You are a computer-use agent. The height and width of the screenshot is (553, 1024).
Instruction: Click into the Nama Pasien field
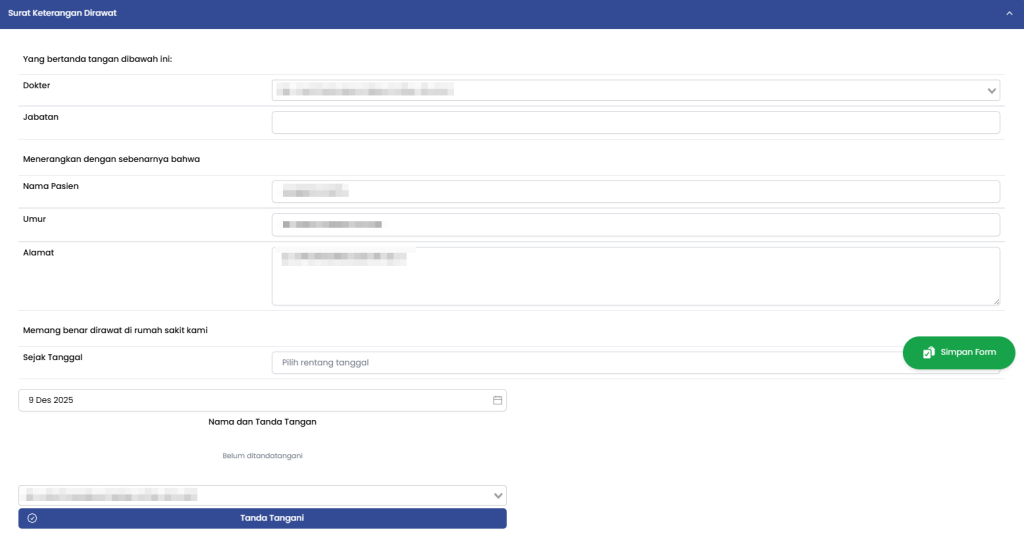tap(635, 191)
